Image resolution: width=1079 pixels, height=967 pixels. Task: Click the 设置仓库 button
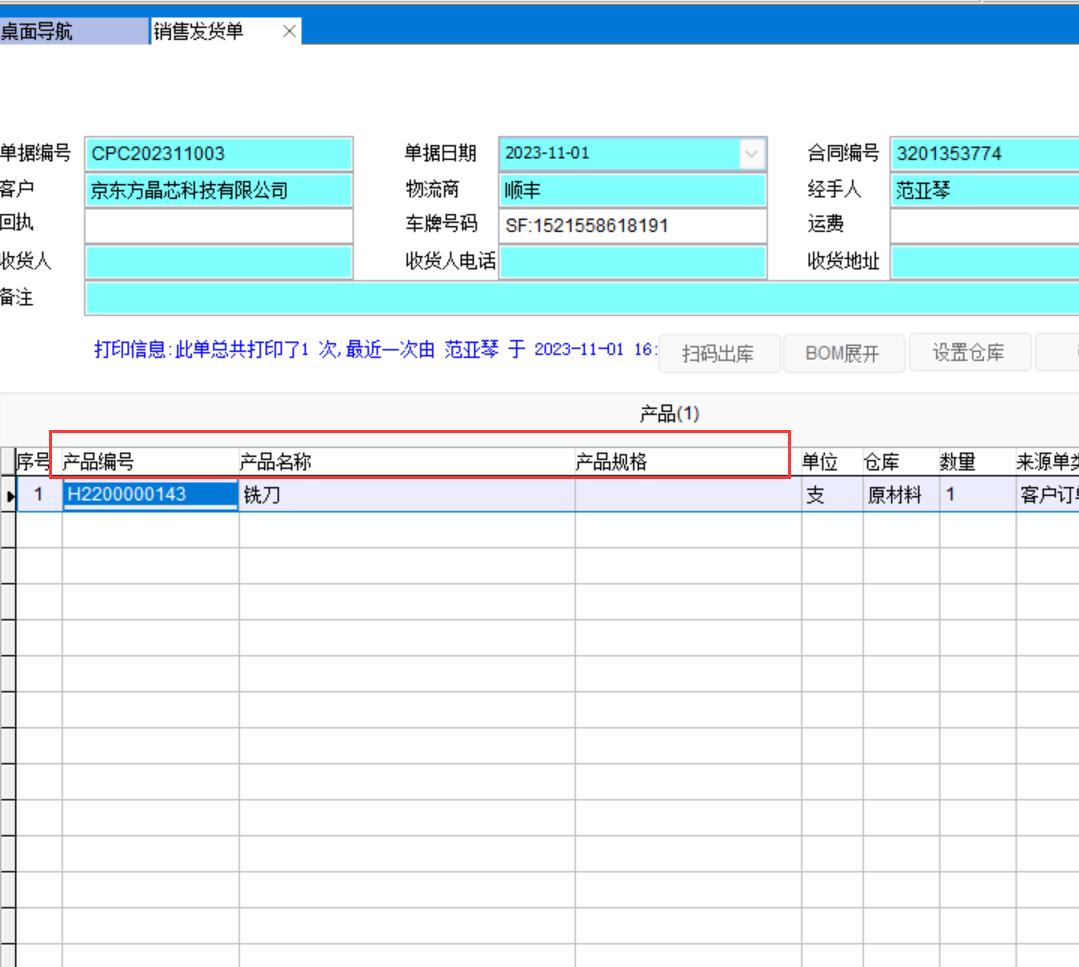[967, 353]
